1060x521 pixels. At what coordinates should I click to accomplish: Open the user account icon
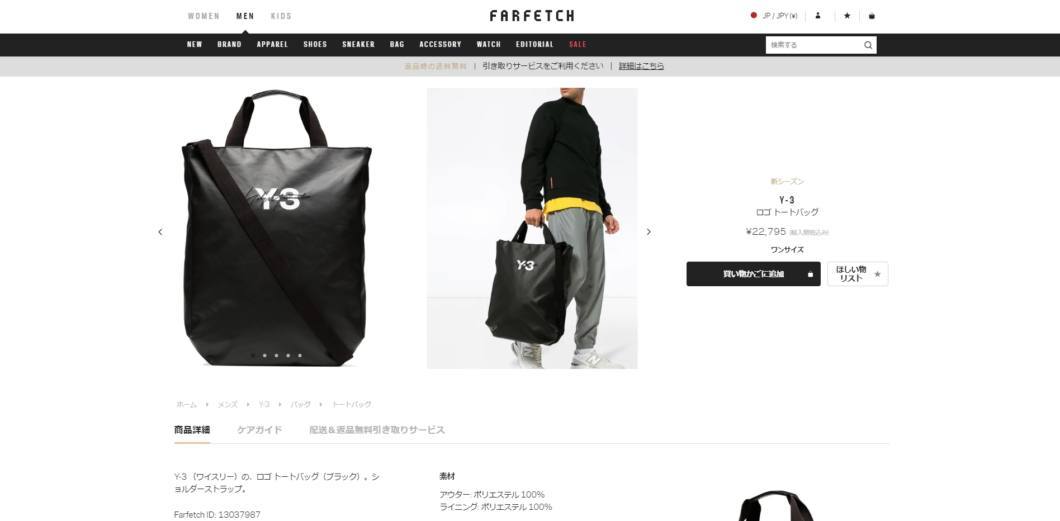[x=818, y=16]
